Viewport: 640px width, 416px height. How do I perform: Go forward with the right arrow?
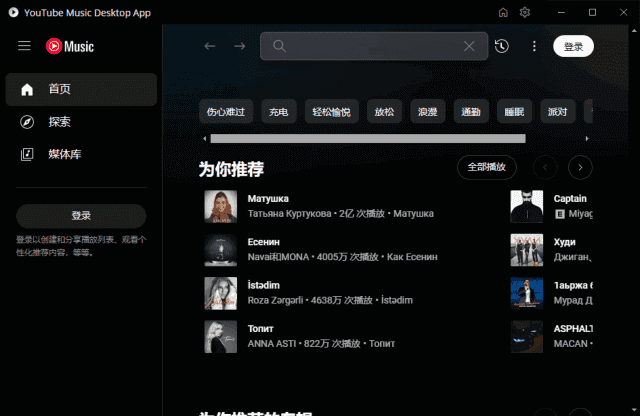(239, 46)
